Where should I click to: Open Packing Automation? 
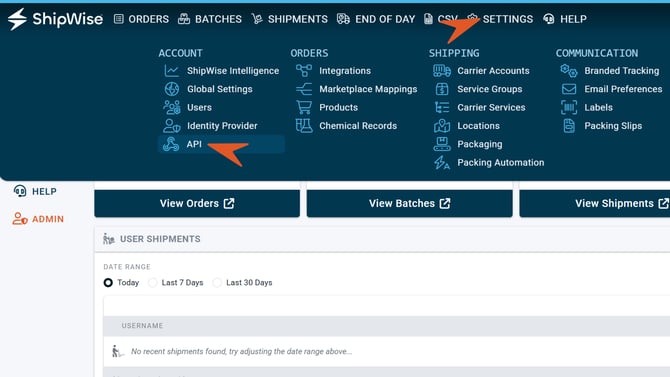click(501, 162)
